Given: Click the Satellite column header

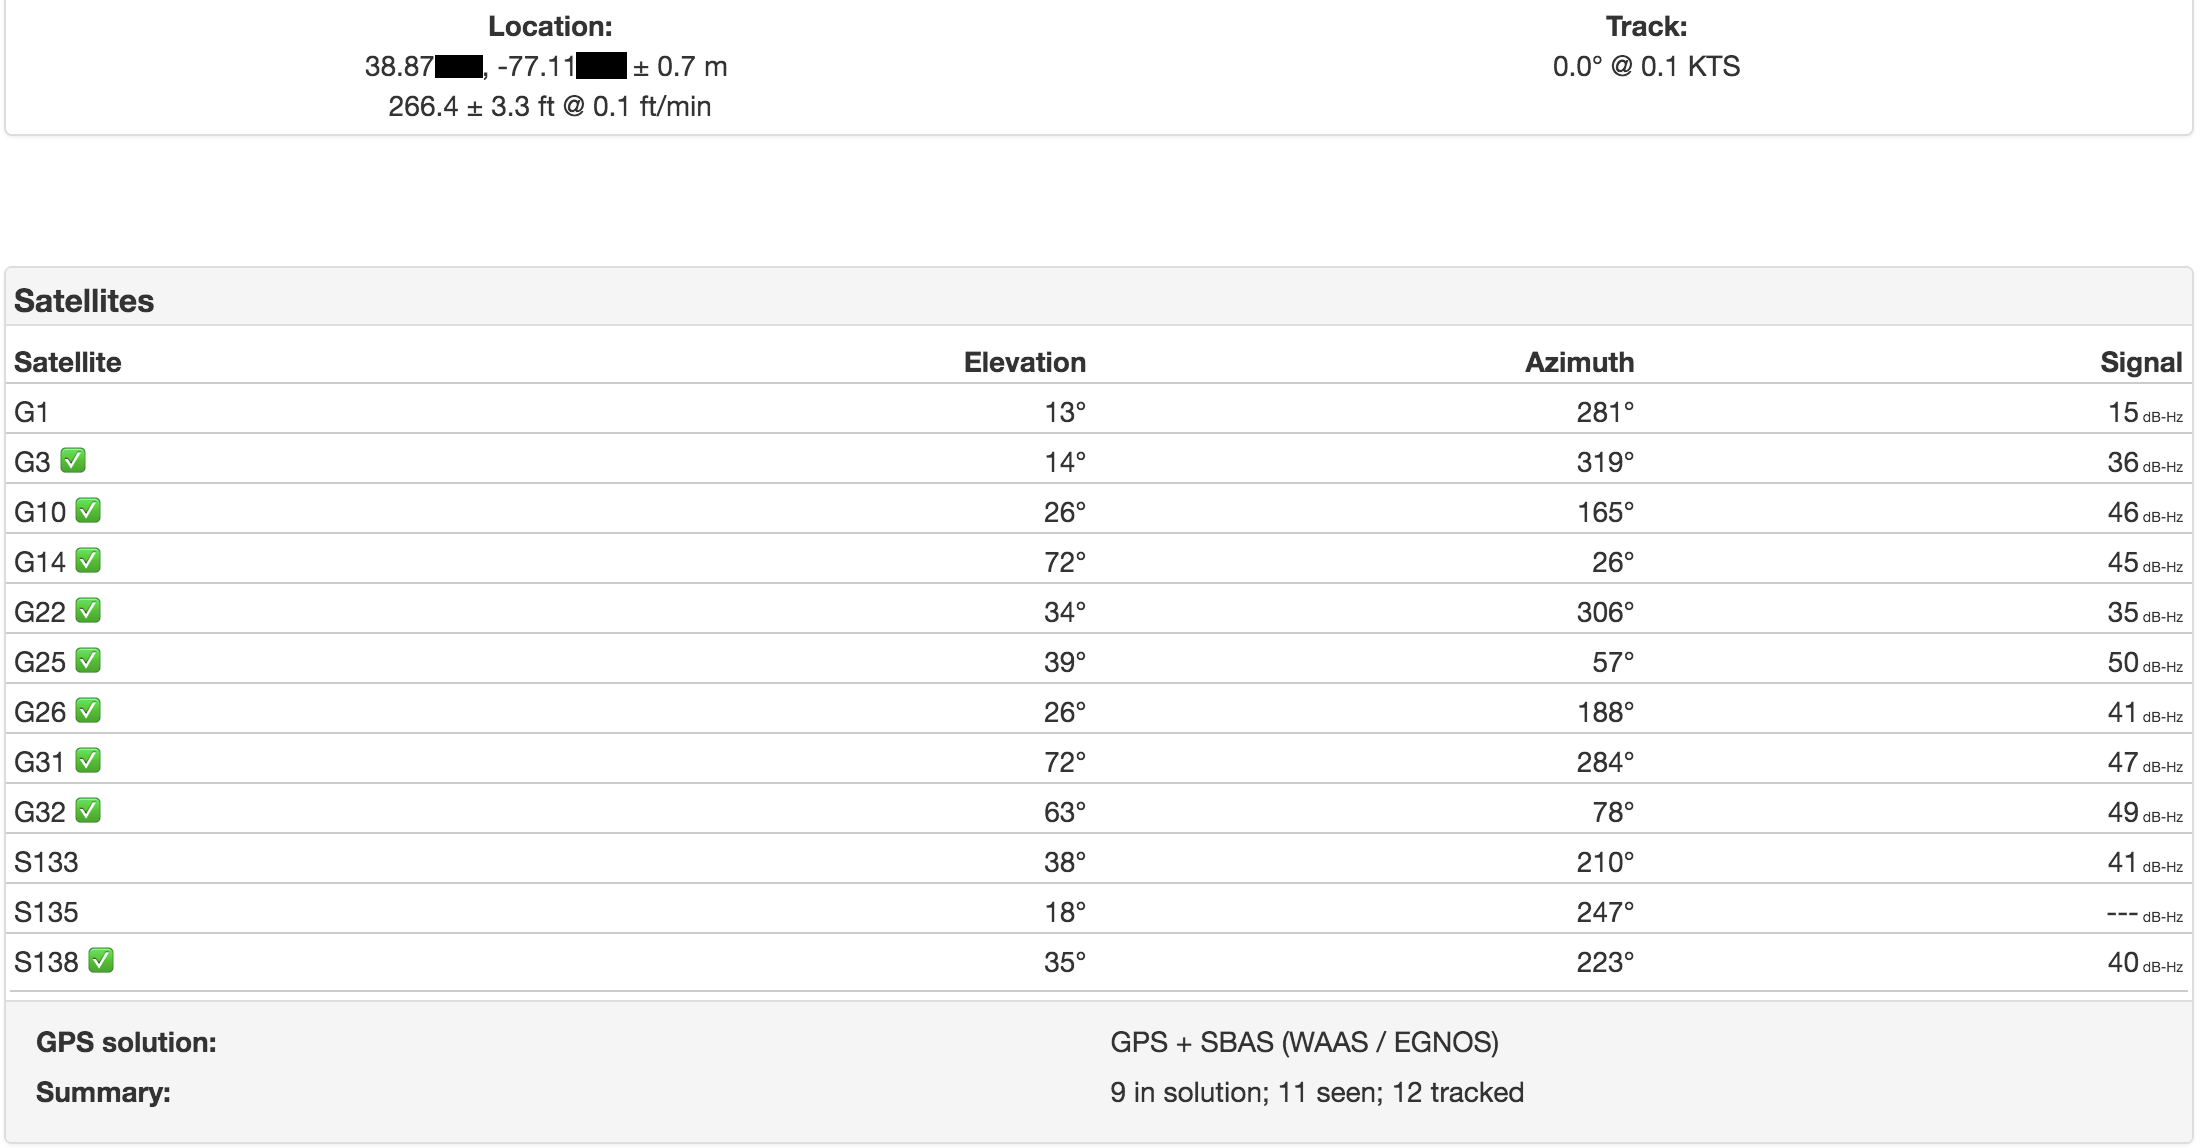Looking at the screenshot, I should [x=66, y=362].
